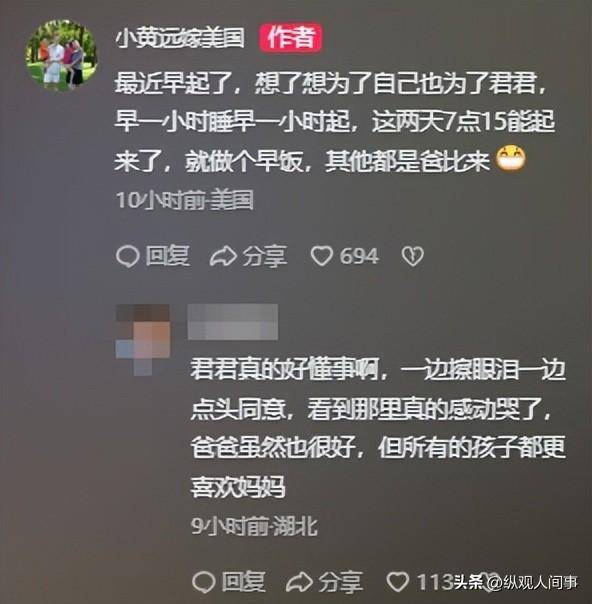Viewport: 592px width, 604px height.
Task: Tap the speech bubble icon on Hubei reply
Action: (x=204, y=582)
